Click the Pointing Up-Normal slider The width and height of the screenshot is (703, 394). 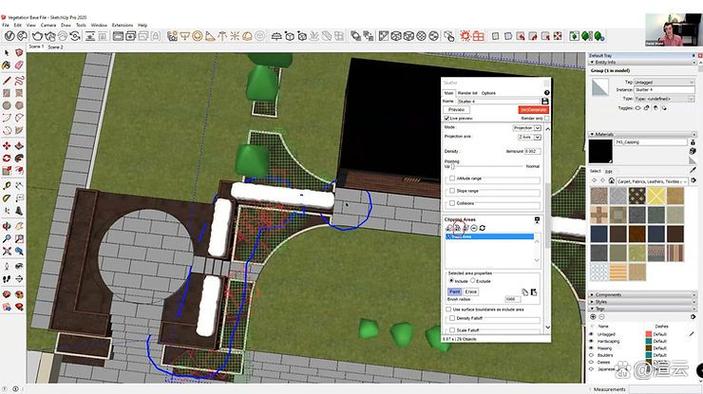point(487,166)
